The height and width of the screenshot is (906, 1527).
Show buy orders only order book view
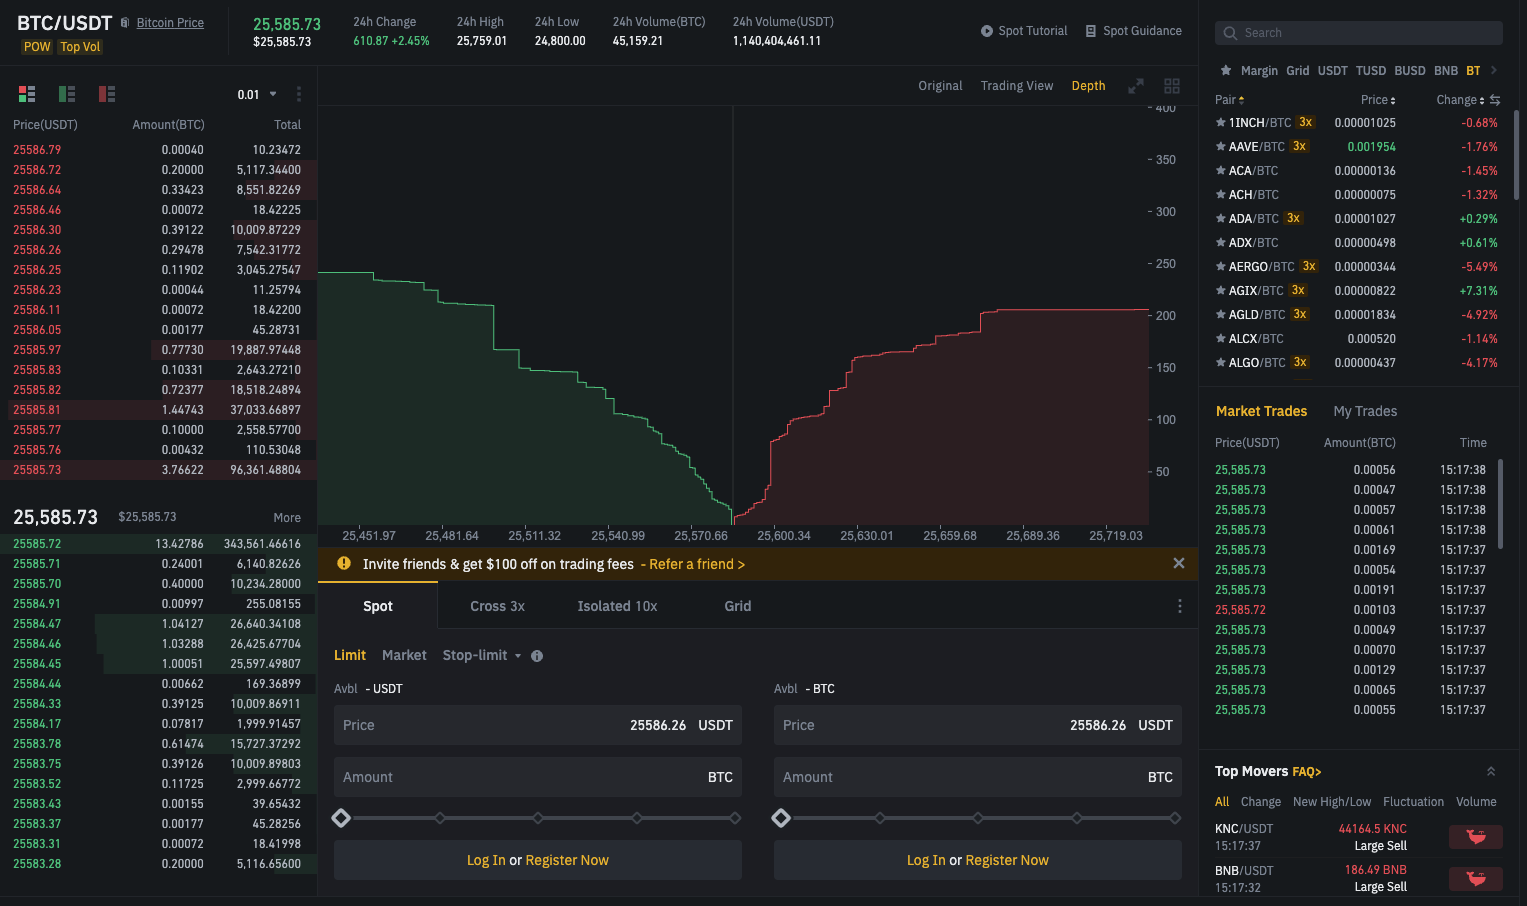click(67, 94)
